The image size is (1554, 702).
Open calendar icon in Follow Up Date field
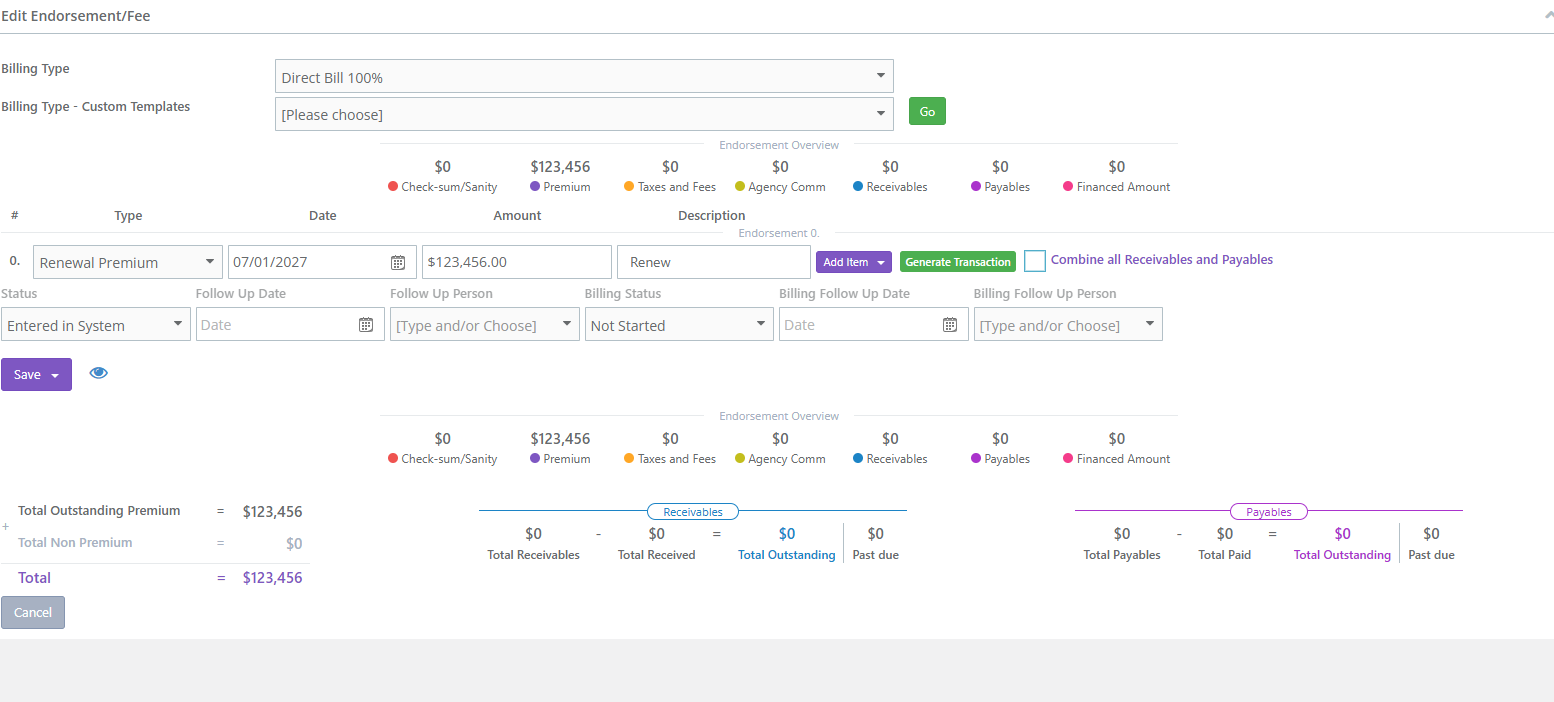[366, 324]
